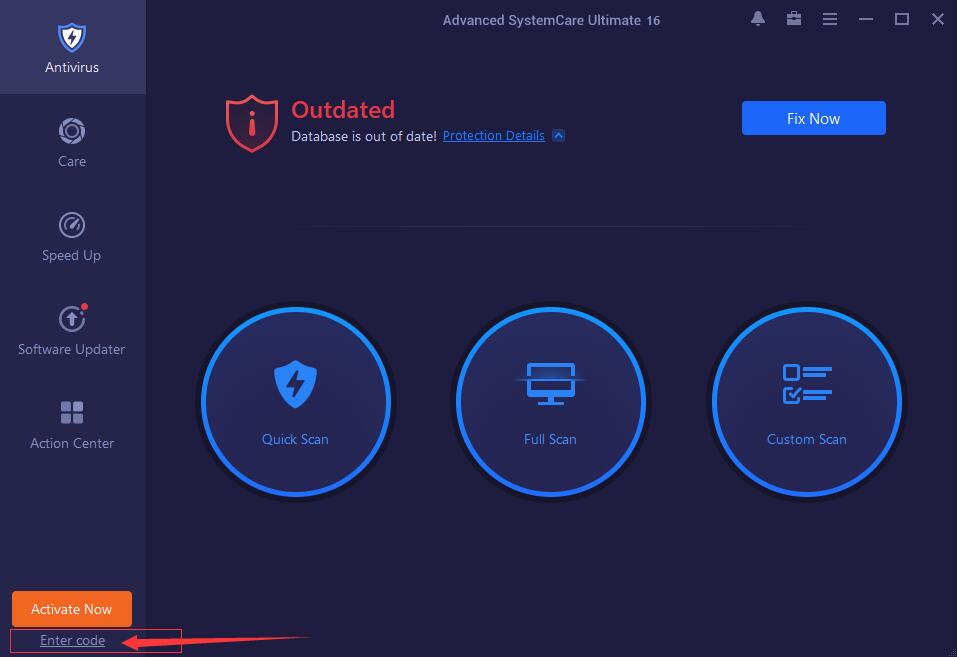Open the toolbox briefcase icon
Image resolution: width=957 pixels, height=657 pixels.
click(x=794, y=19)
